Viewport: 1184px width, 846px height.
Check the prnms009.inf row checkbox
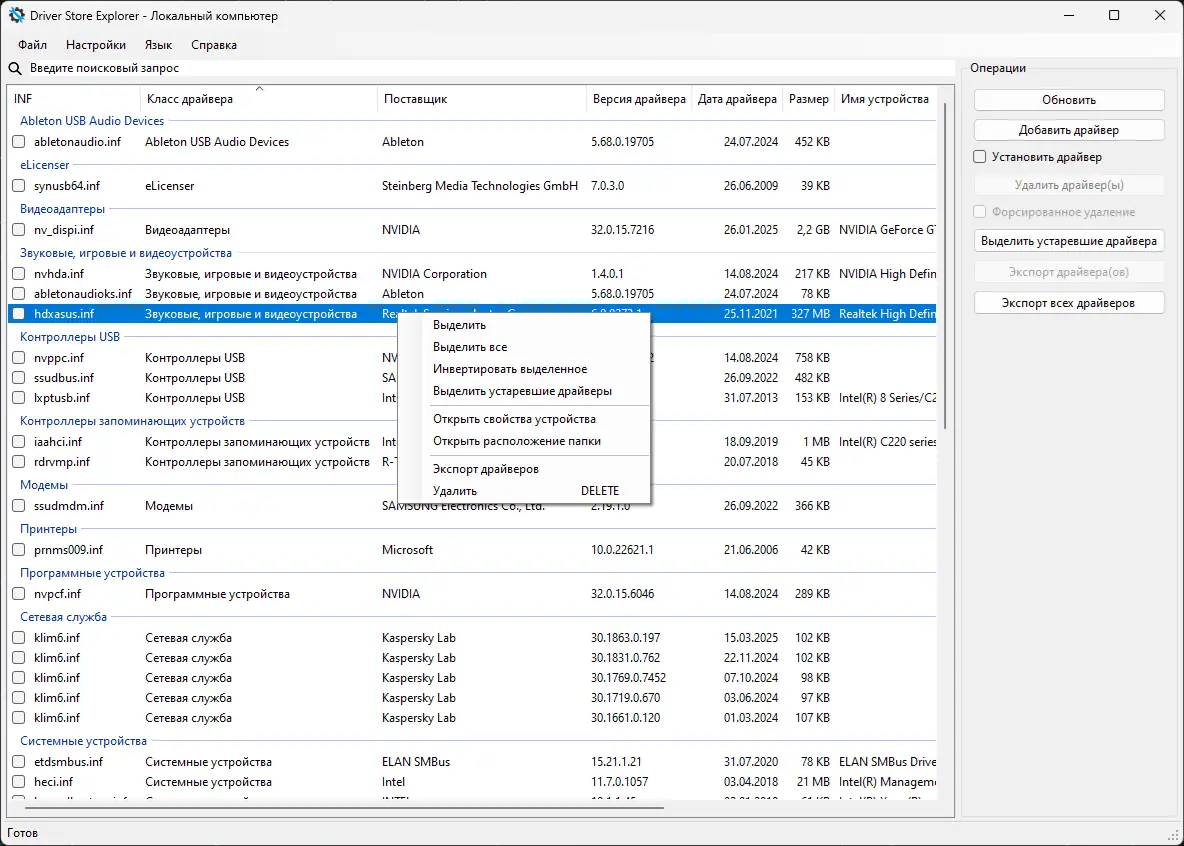(x=19, y=549)
